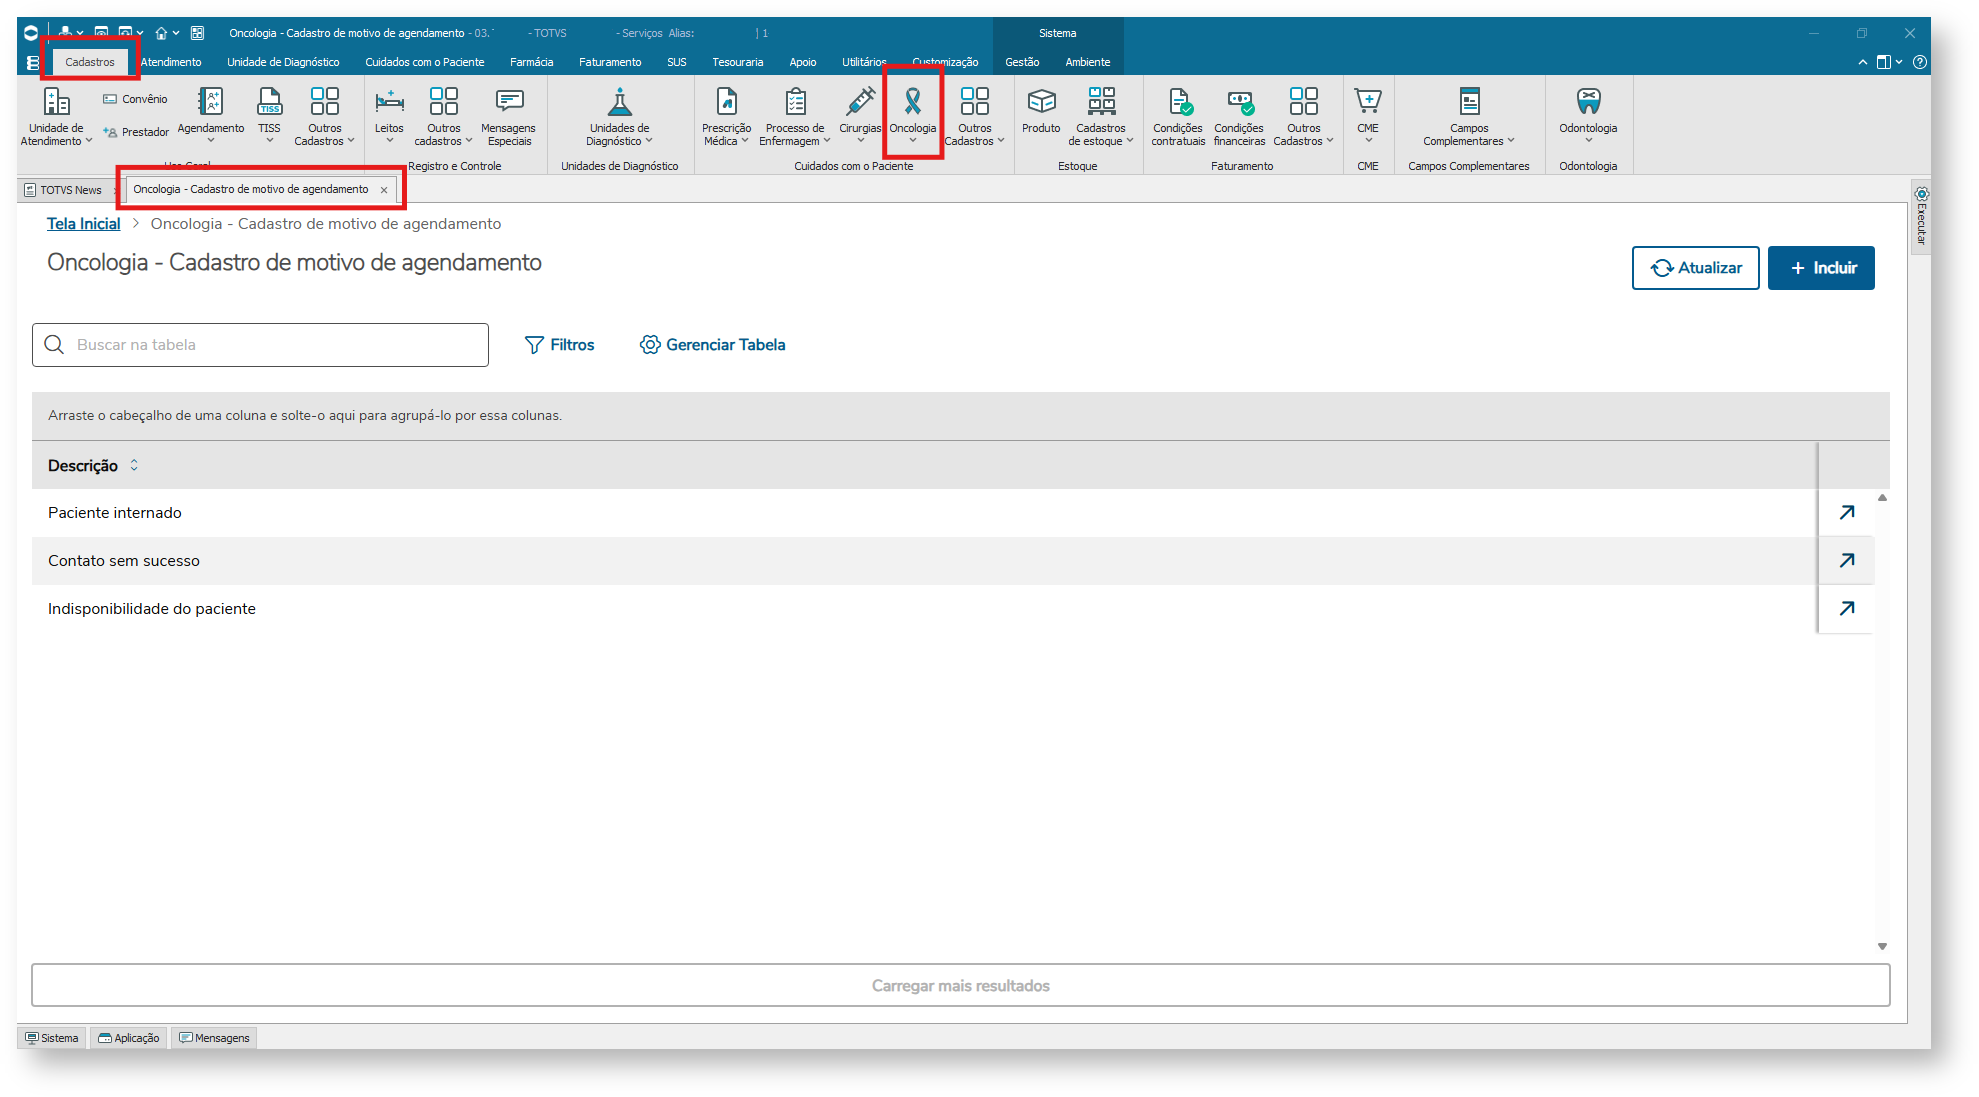Open Unidades de Diagnóstico flask icon
Image resolution: width=1979 pixels, height=1097 pixels.
click(x=619, y=102)
